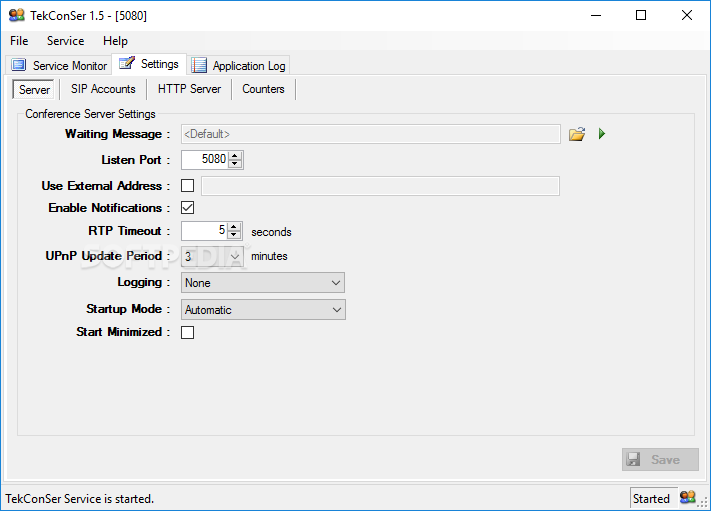Click the status bar users icon
The height and width of the screenshot is (511, 711).
coord(687,497)
